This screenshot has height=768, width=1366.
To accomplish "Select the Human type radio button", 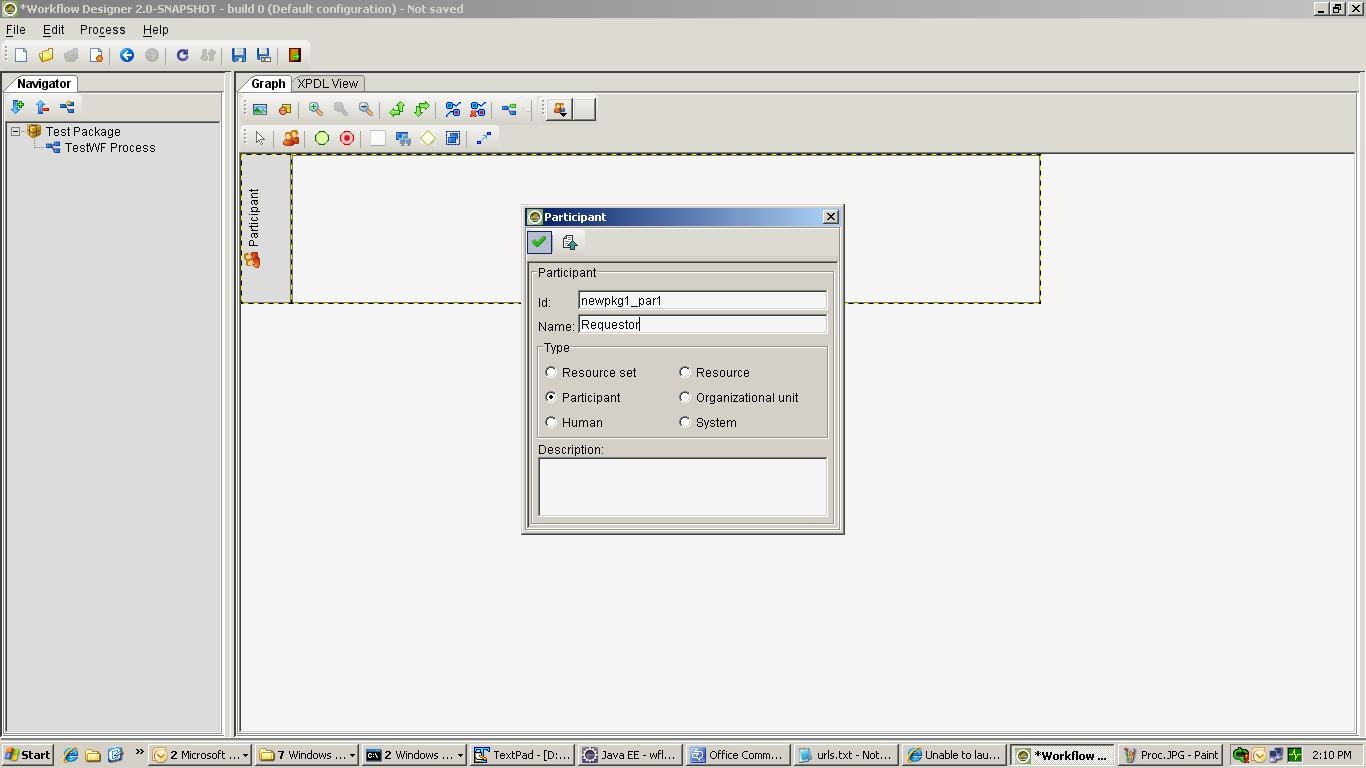I will 551,422.
